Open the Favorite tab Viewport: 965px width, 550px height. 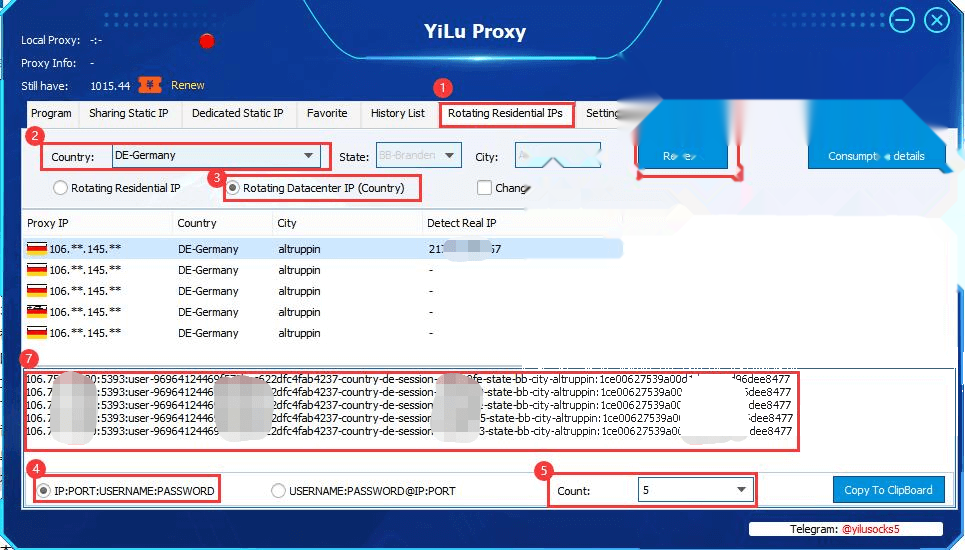click(327, 114)
